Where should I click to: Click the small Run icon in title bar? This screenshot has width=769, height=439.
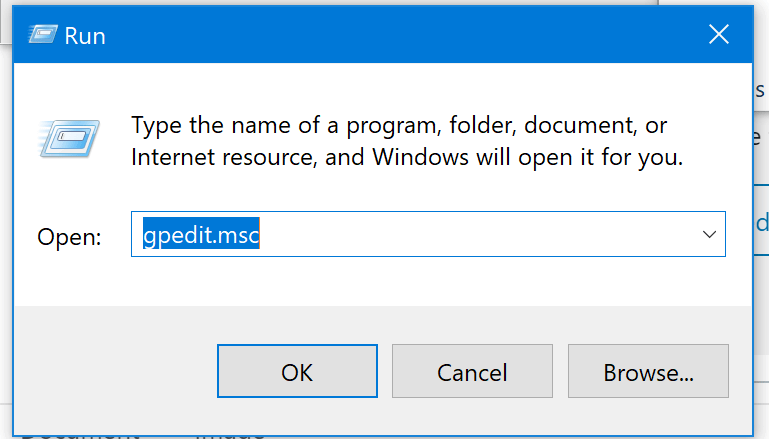43,35
